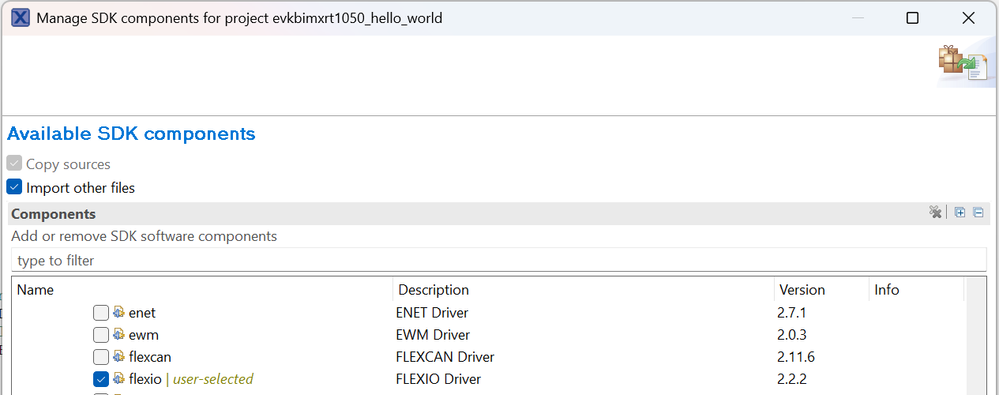Click the app icon in title bar
999x395 pixels.
point(20,18)
